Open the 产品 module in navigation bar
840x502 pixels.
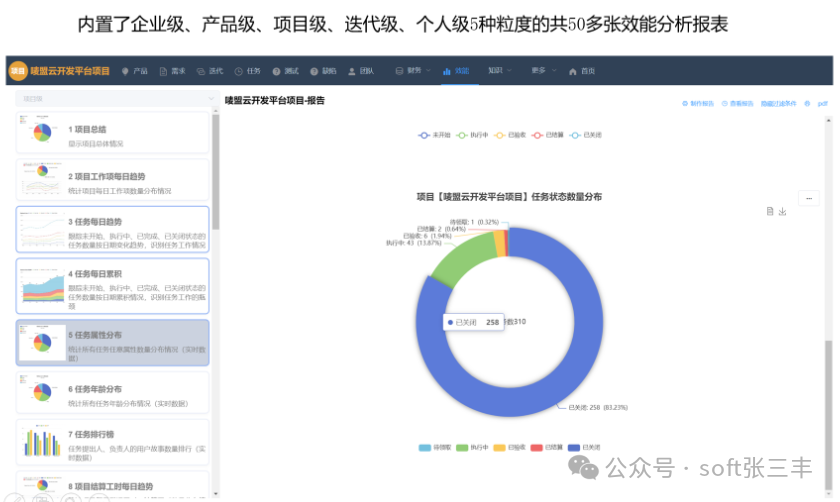(x=135, y=71)
